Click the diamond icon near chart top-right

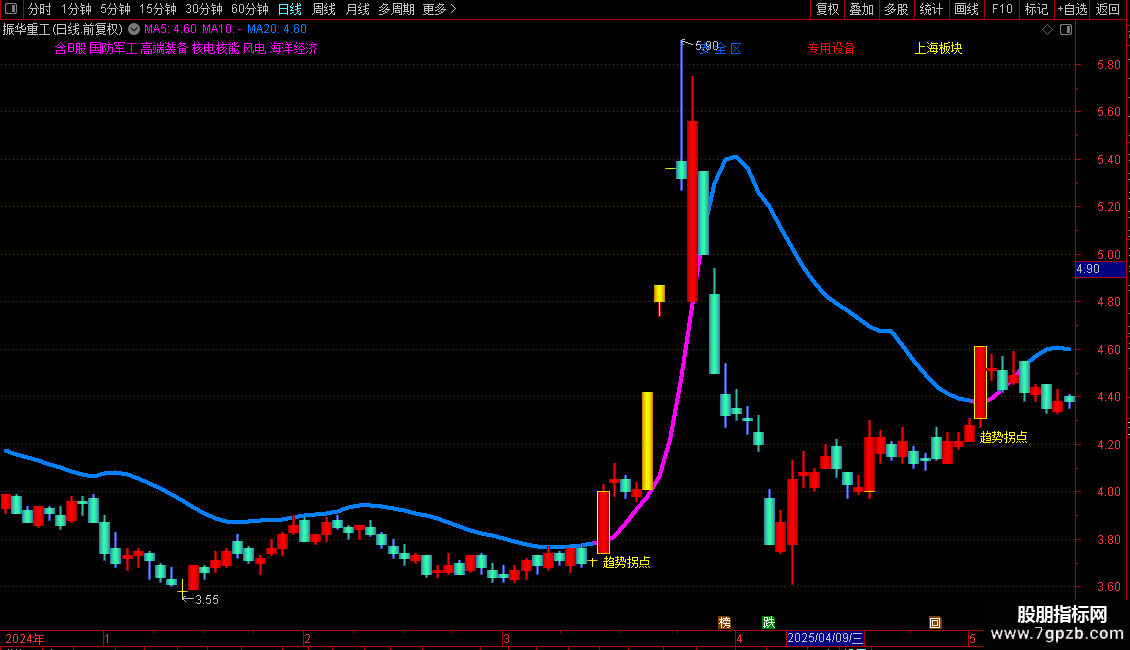click(1048, 30)
